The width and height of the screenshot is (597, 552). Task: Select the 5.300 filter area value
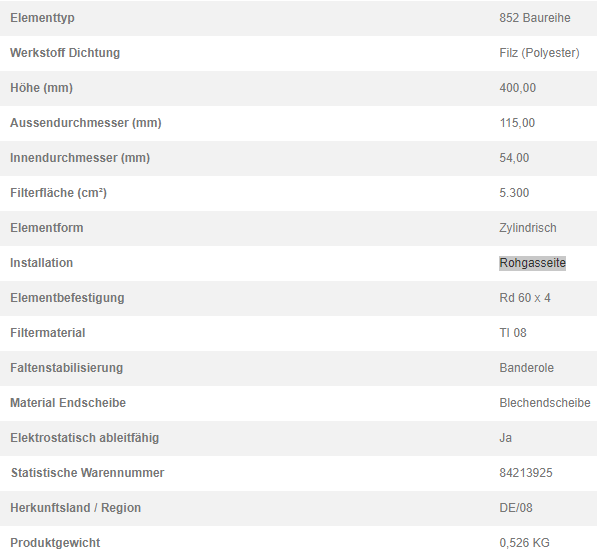[514, 193]
